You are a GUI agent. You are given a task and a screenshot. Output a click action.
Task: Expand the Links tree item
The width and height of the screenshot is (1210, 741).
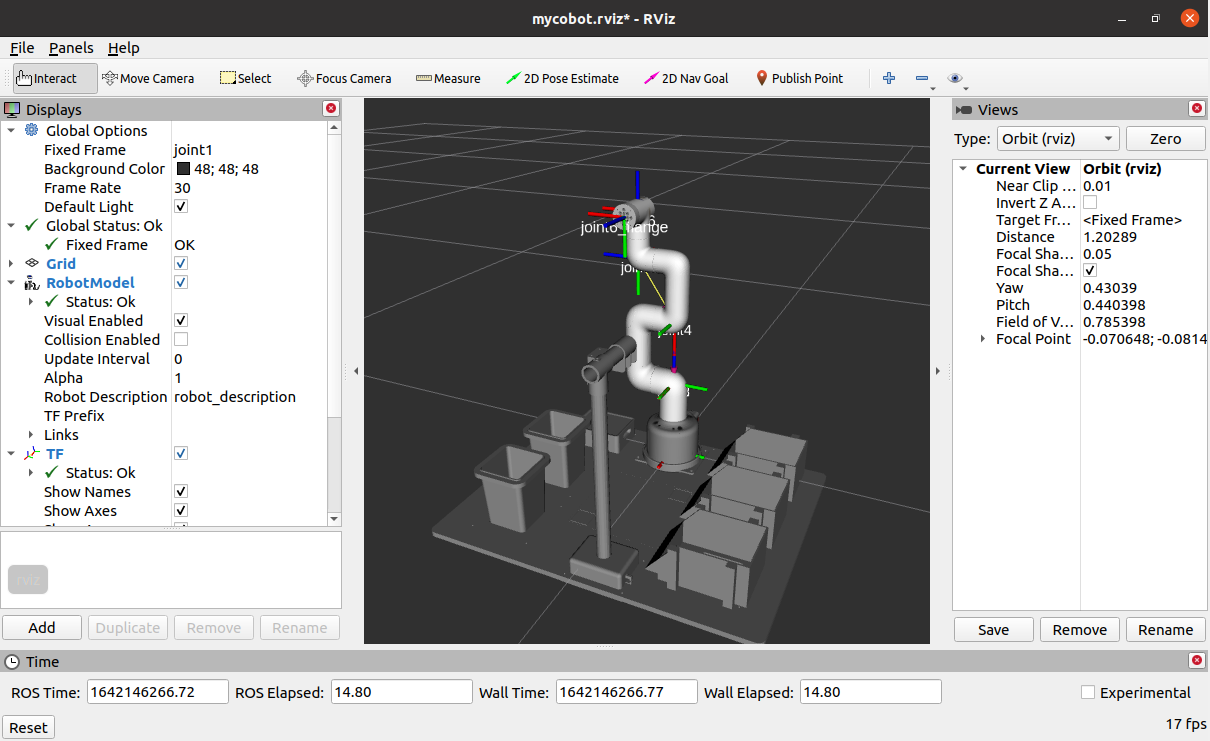coord(32,435)
